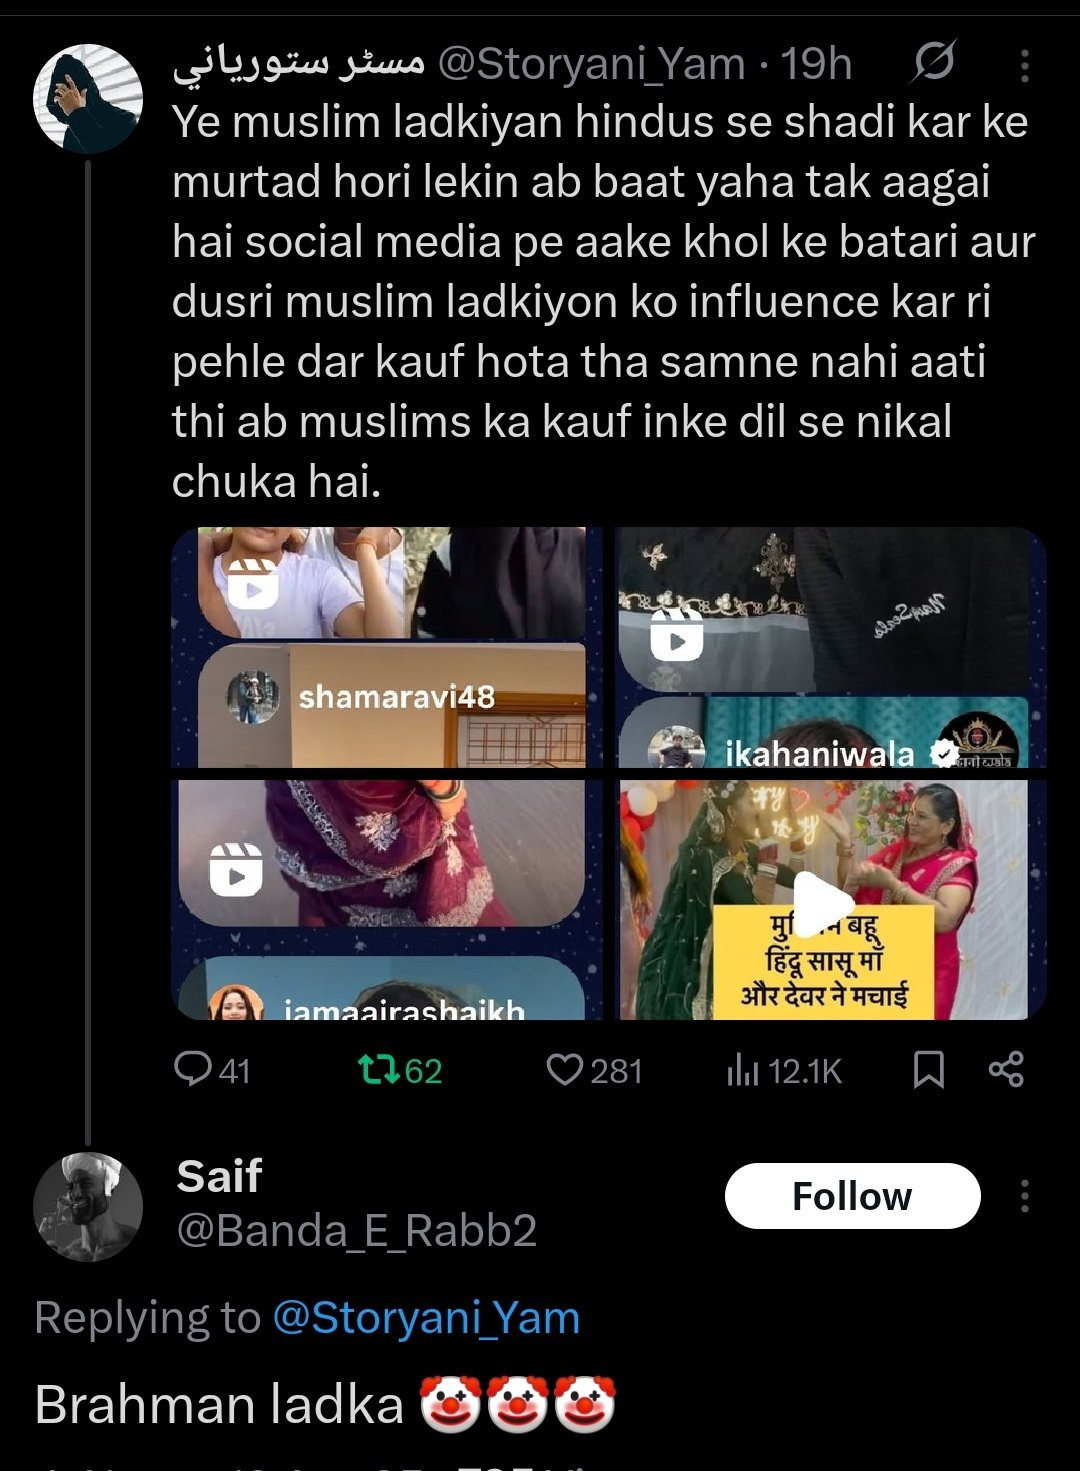Follow Saif's account
This screenshot has width=1080, height=1471.
852,1196
